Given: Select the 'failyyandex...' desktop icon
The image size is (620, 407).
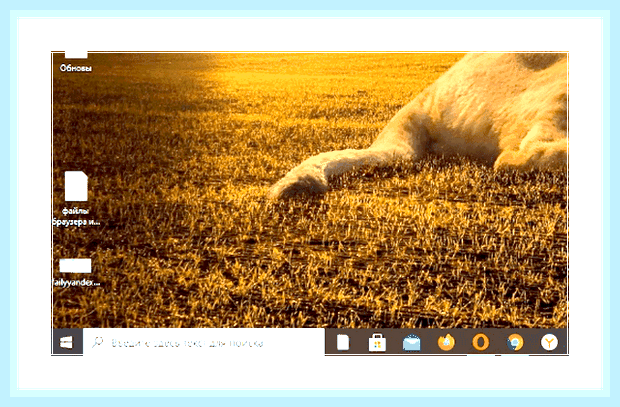Looking at the screenshot, I should [x=75, y=266].
